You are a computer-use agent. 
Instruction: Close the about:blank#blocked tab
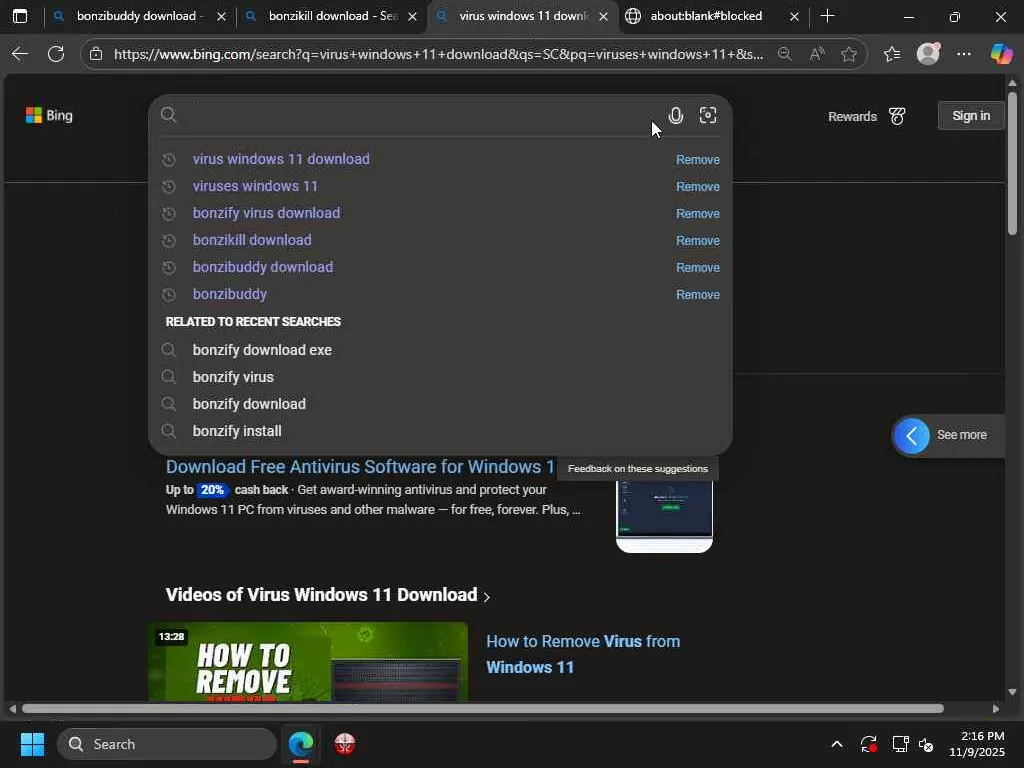click(x=794, y=16)
